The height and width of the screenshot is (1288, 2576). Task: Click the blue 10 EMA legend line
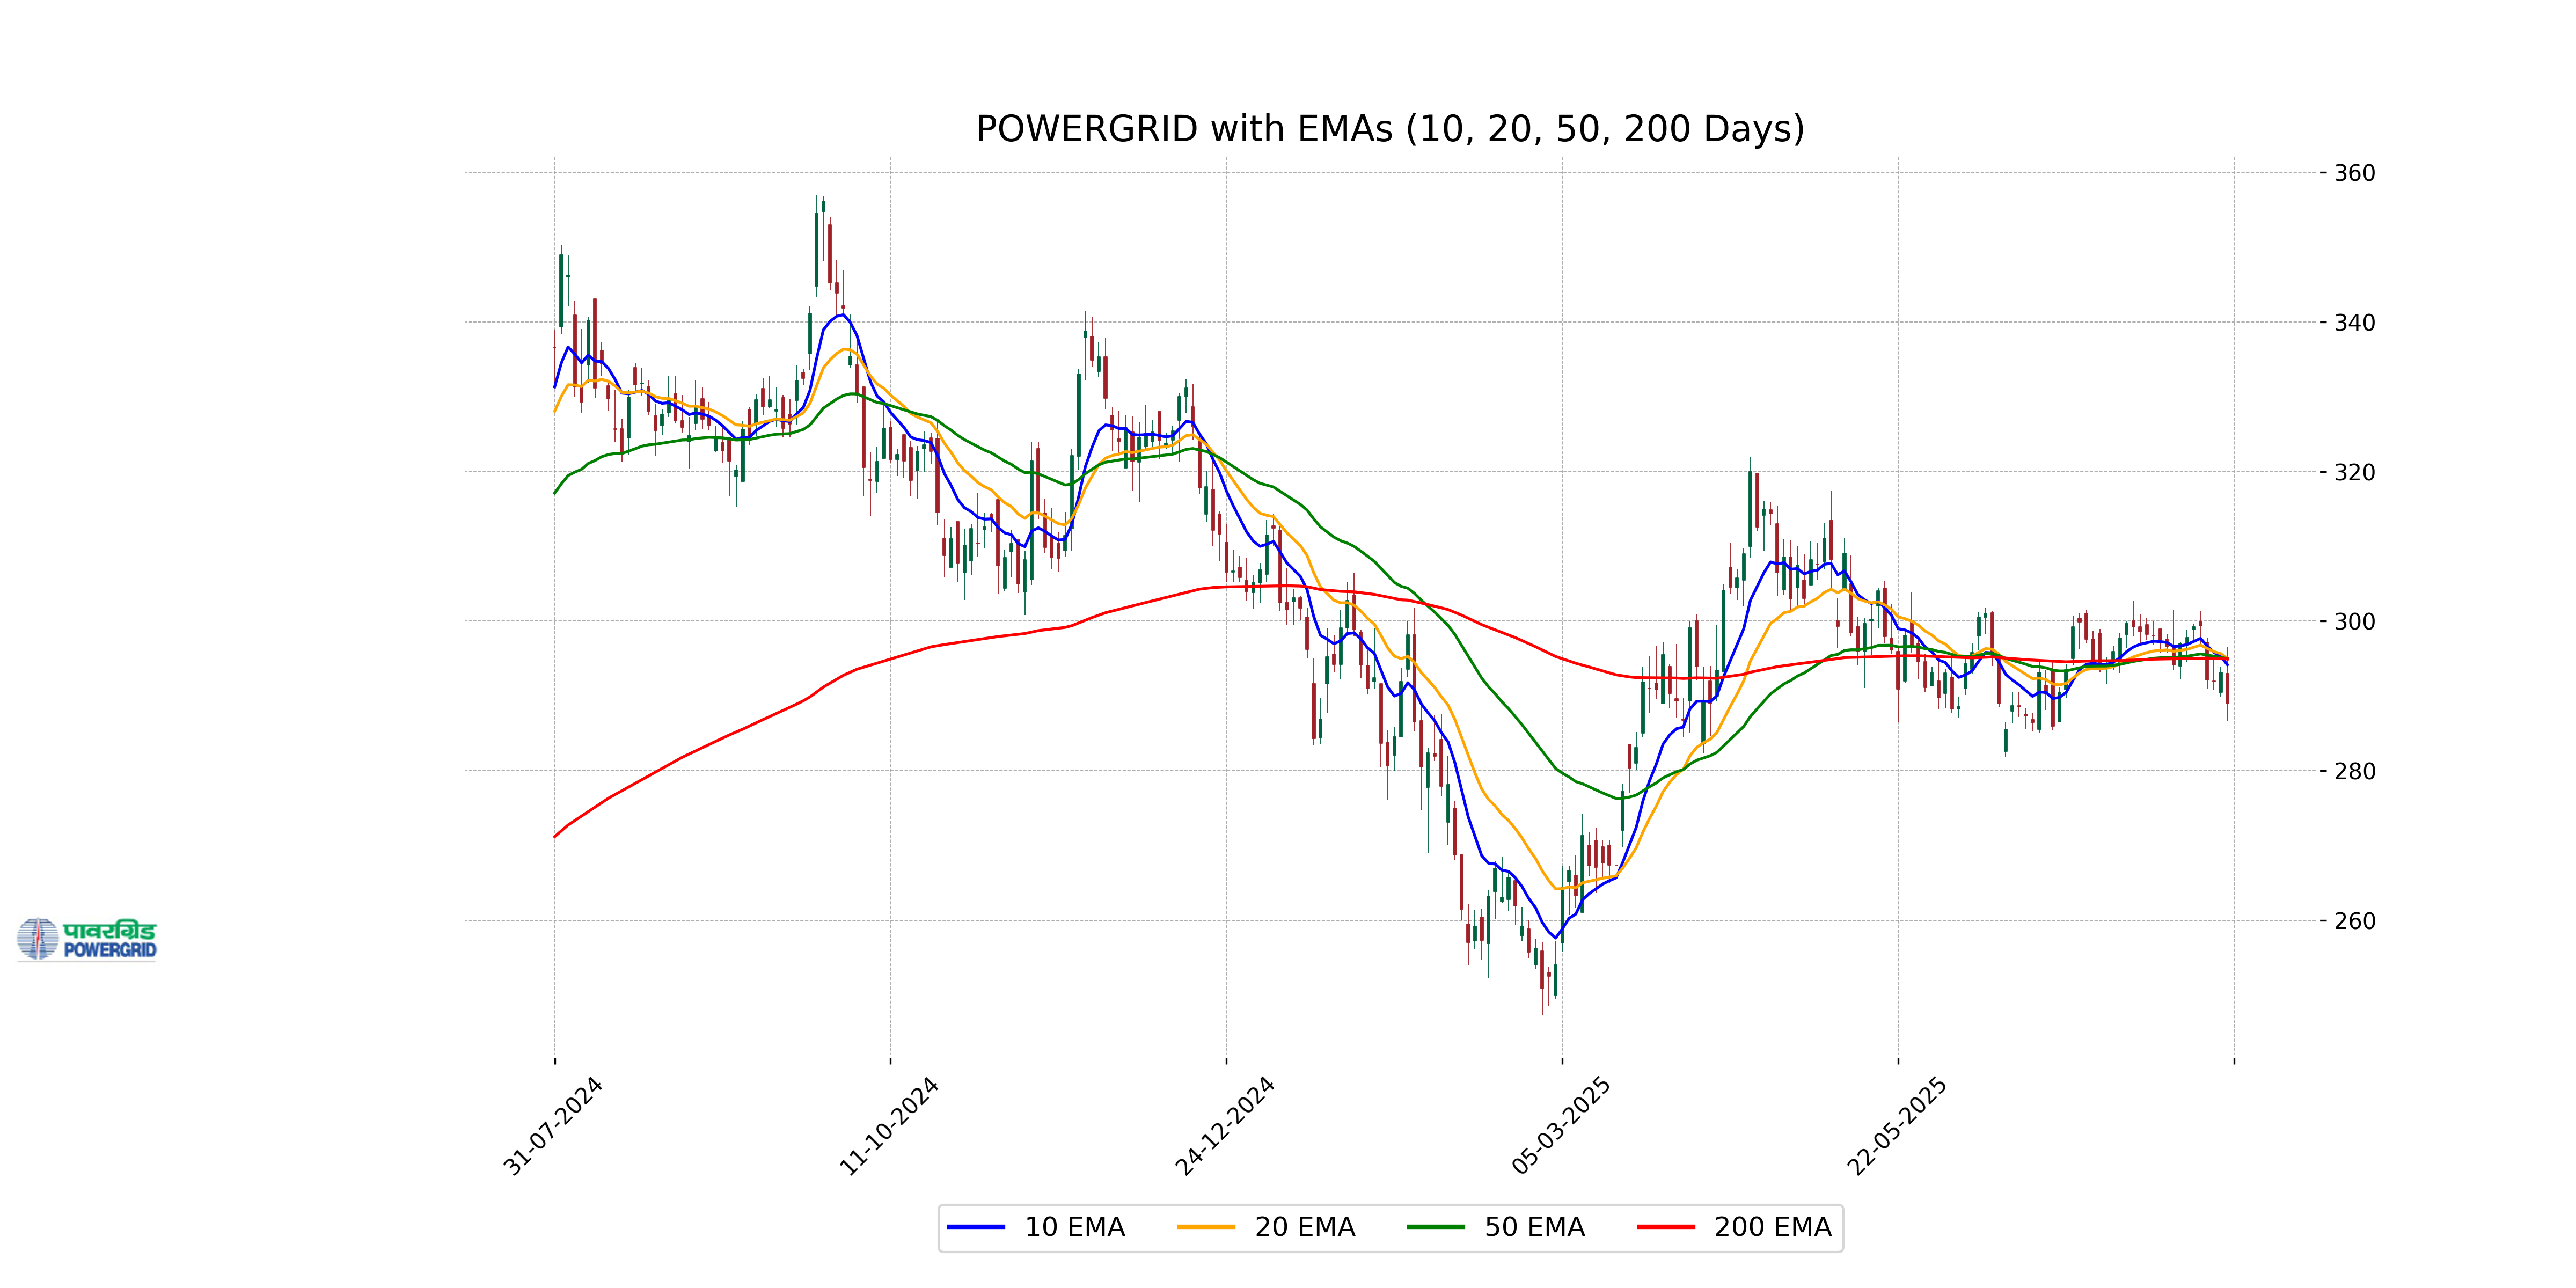pos(976,1227)
